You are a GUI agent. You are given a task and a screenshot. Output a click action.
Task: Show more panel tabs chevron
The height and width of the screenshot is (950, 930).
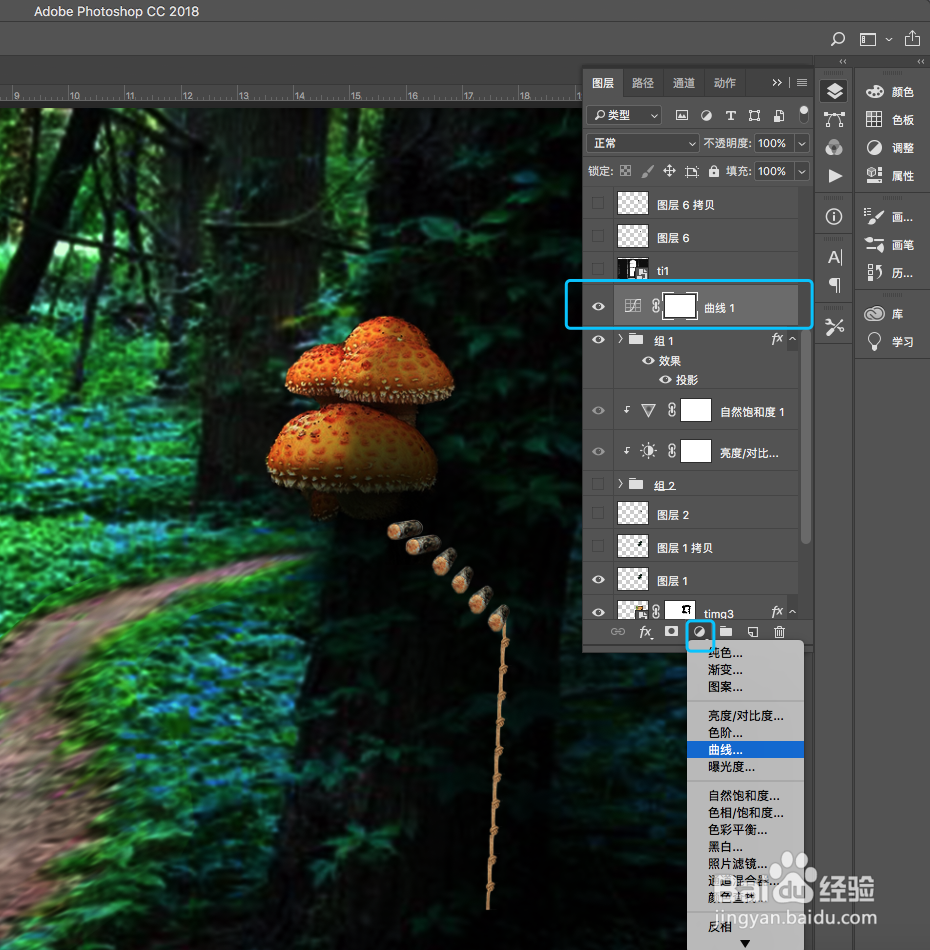point(777,82)
